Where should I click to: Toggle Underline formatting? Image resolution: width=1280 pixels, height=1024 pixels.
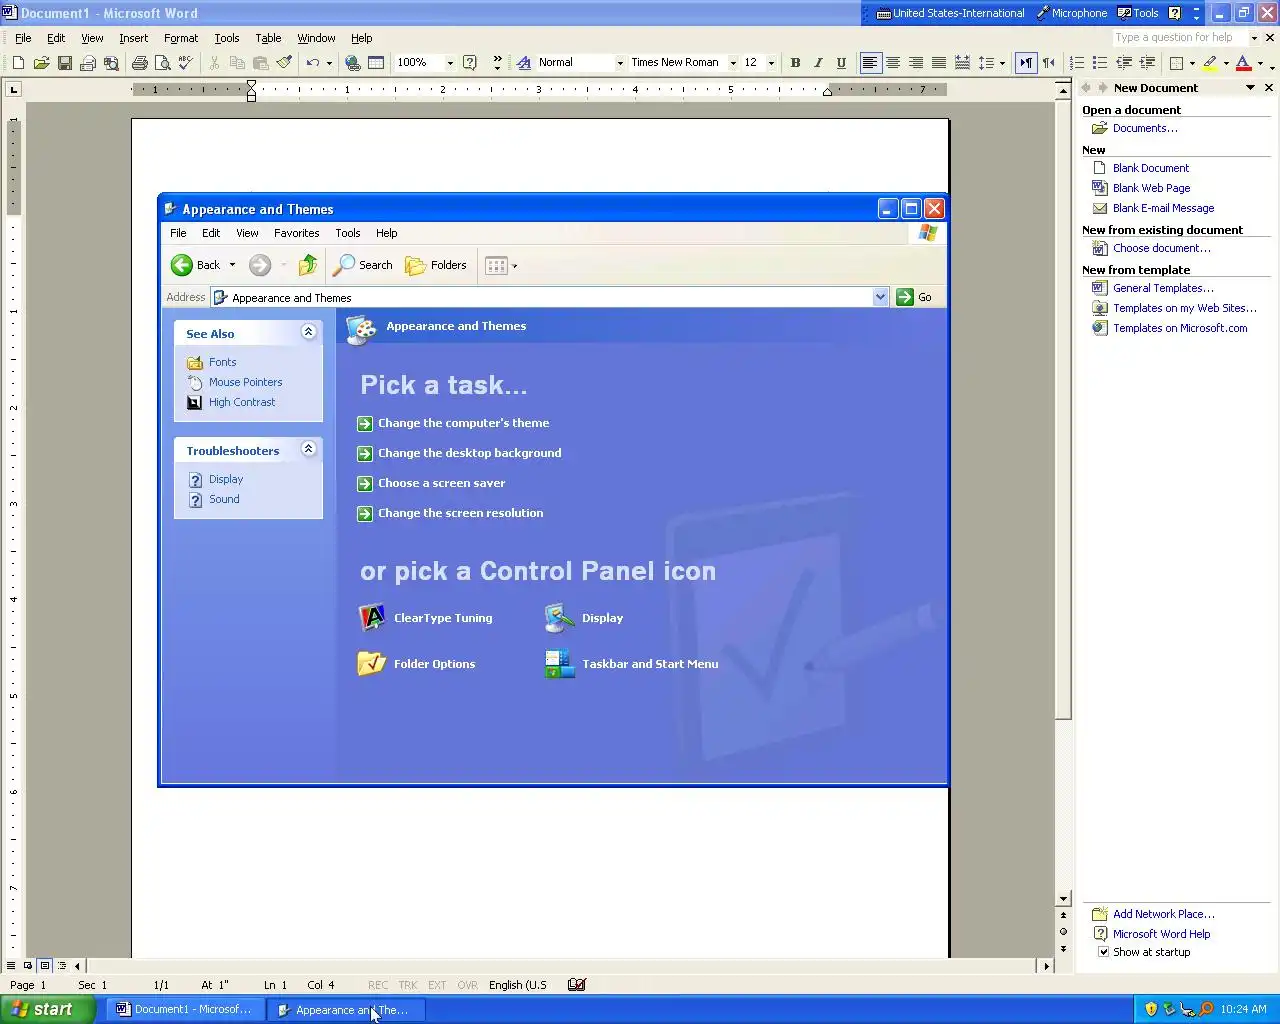tap(841, 63)
